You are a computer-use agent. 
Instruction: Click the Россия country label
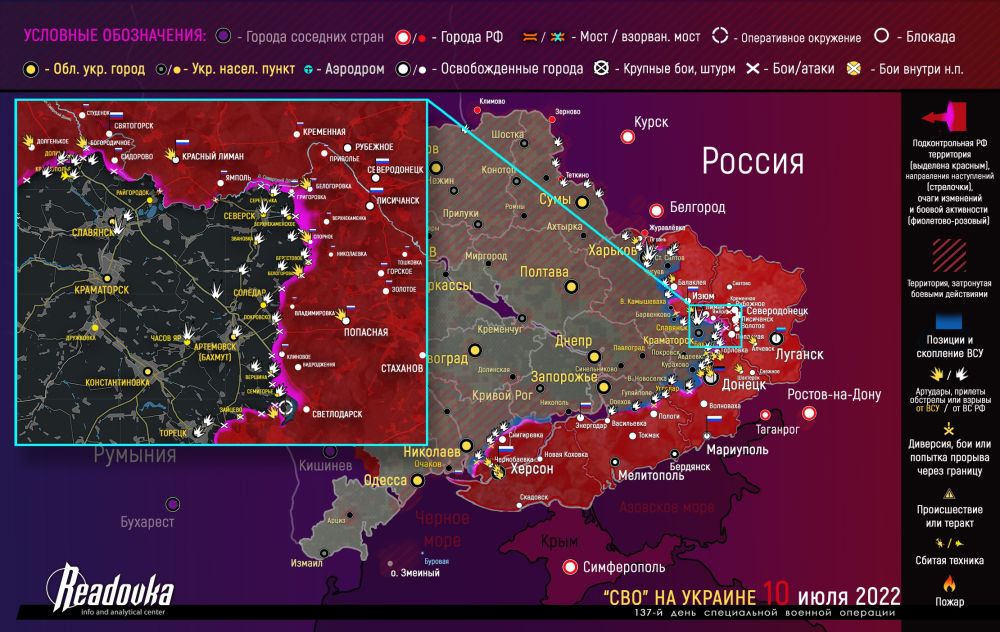[752, 160]
